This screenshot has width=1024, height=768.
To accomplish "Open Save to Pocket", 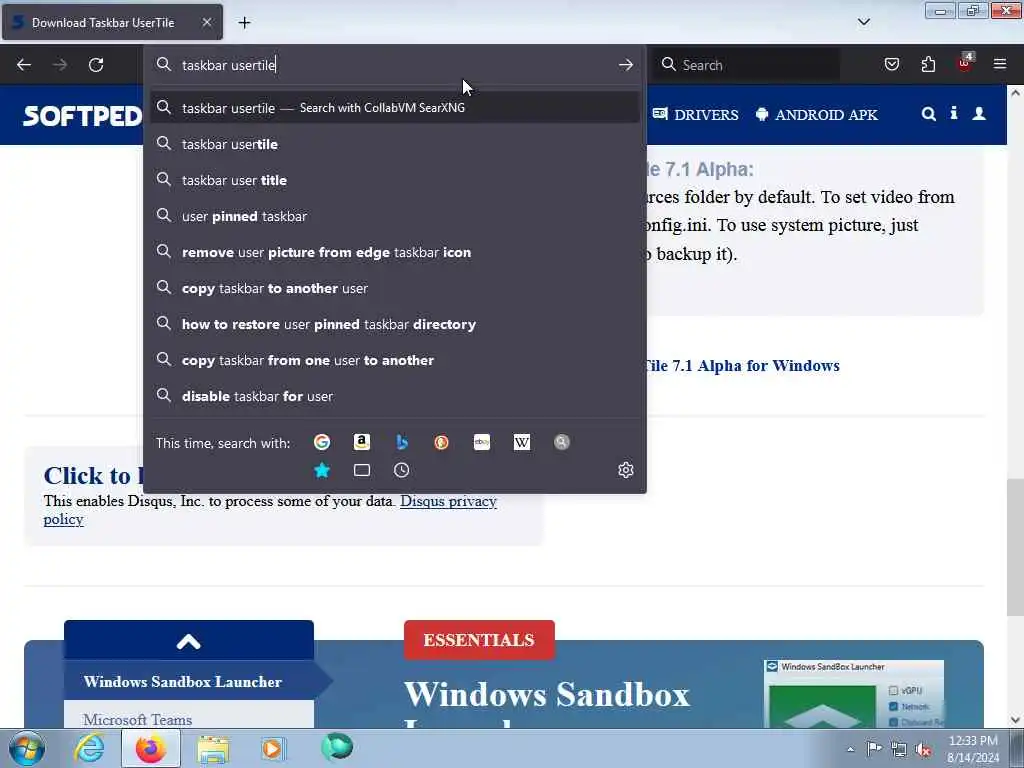I will (x=892, y=64).
